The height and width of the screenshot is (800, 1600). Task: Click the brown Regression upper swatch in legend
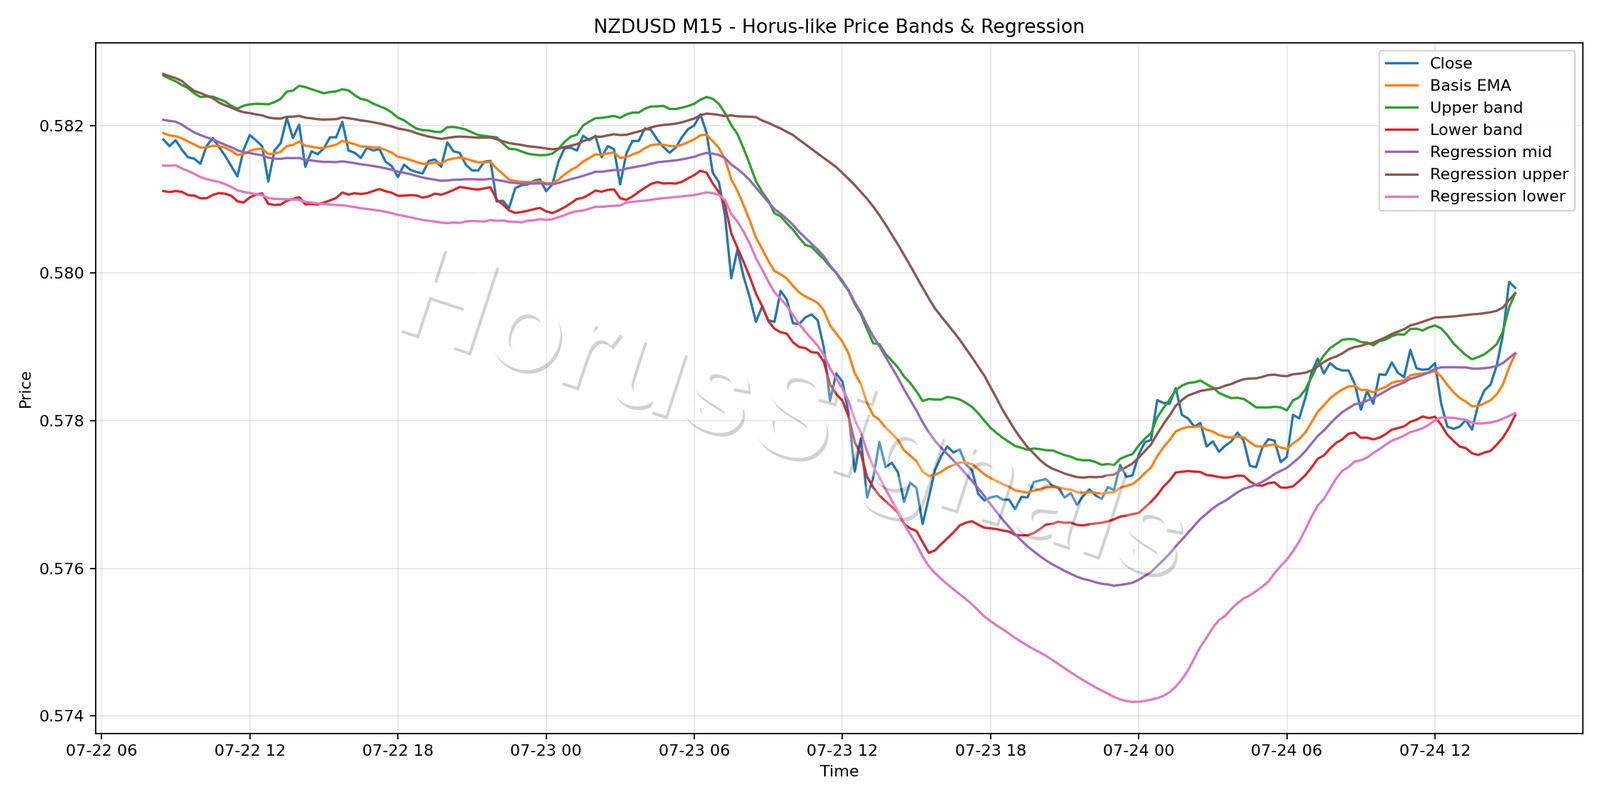click(x=1402, y=174)
